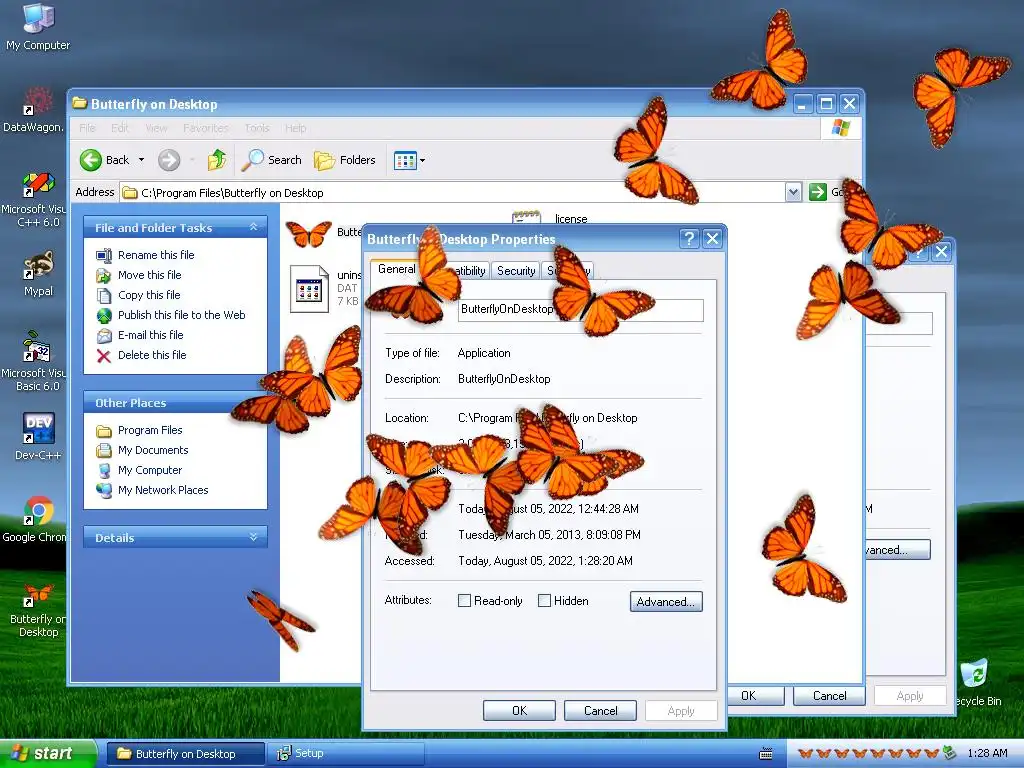Open My Documents in Other Places

click(x=153, y=450)
